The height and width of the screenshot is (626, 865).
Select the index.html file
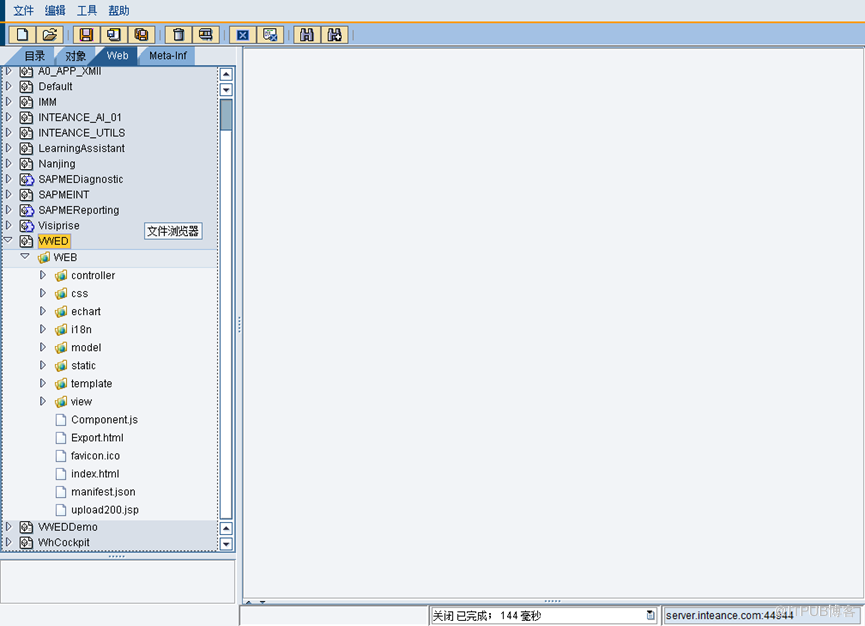[x=94, y=474]
